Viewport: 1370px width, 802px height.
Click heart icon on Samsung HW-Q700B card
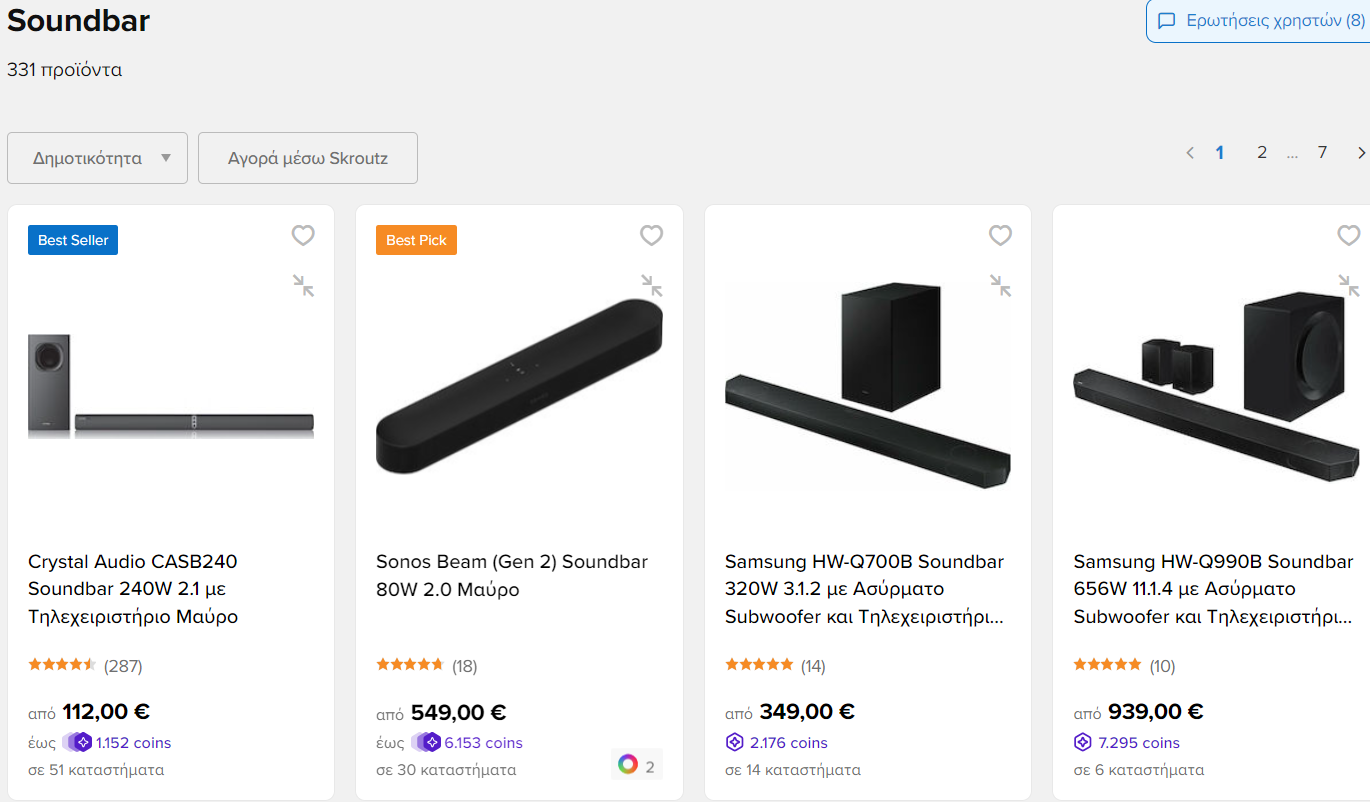tap(1000, 235)
